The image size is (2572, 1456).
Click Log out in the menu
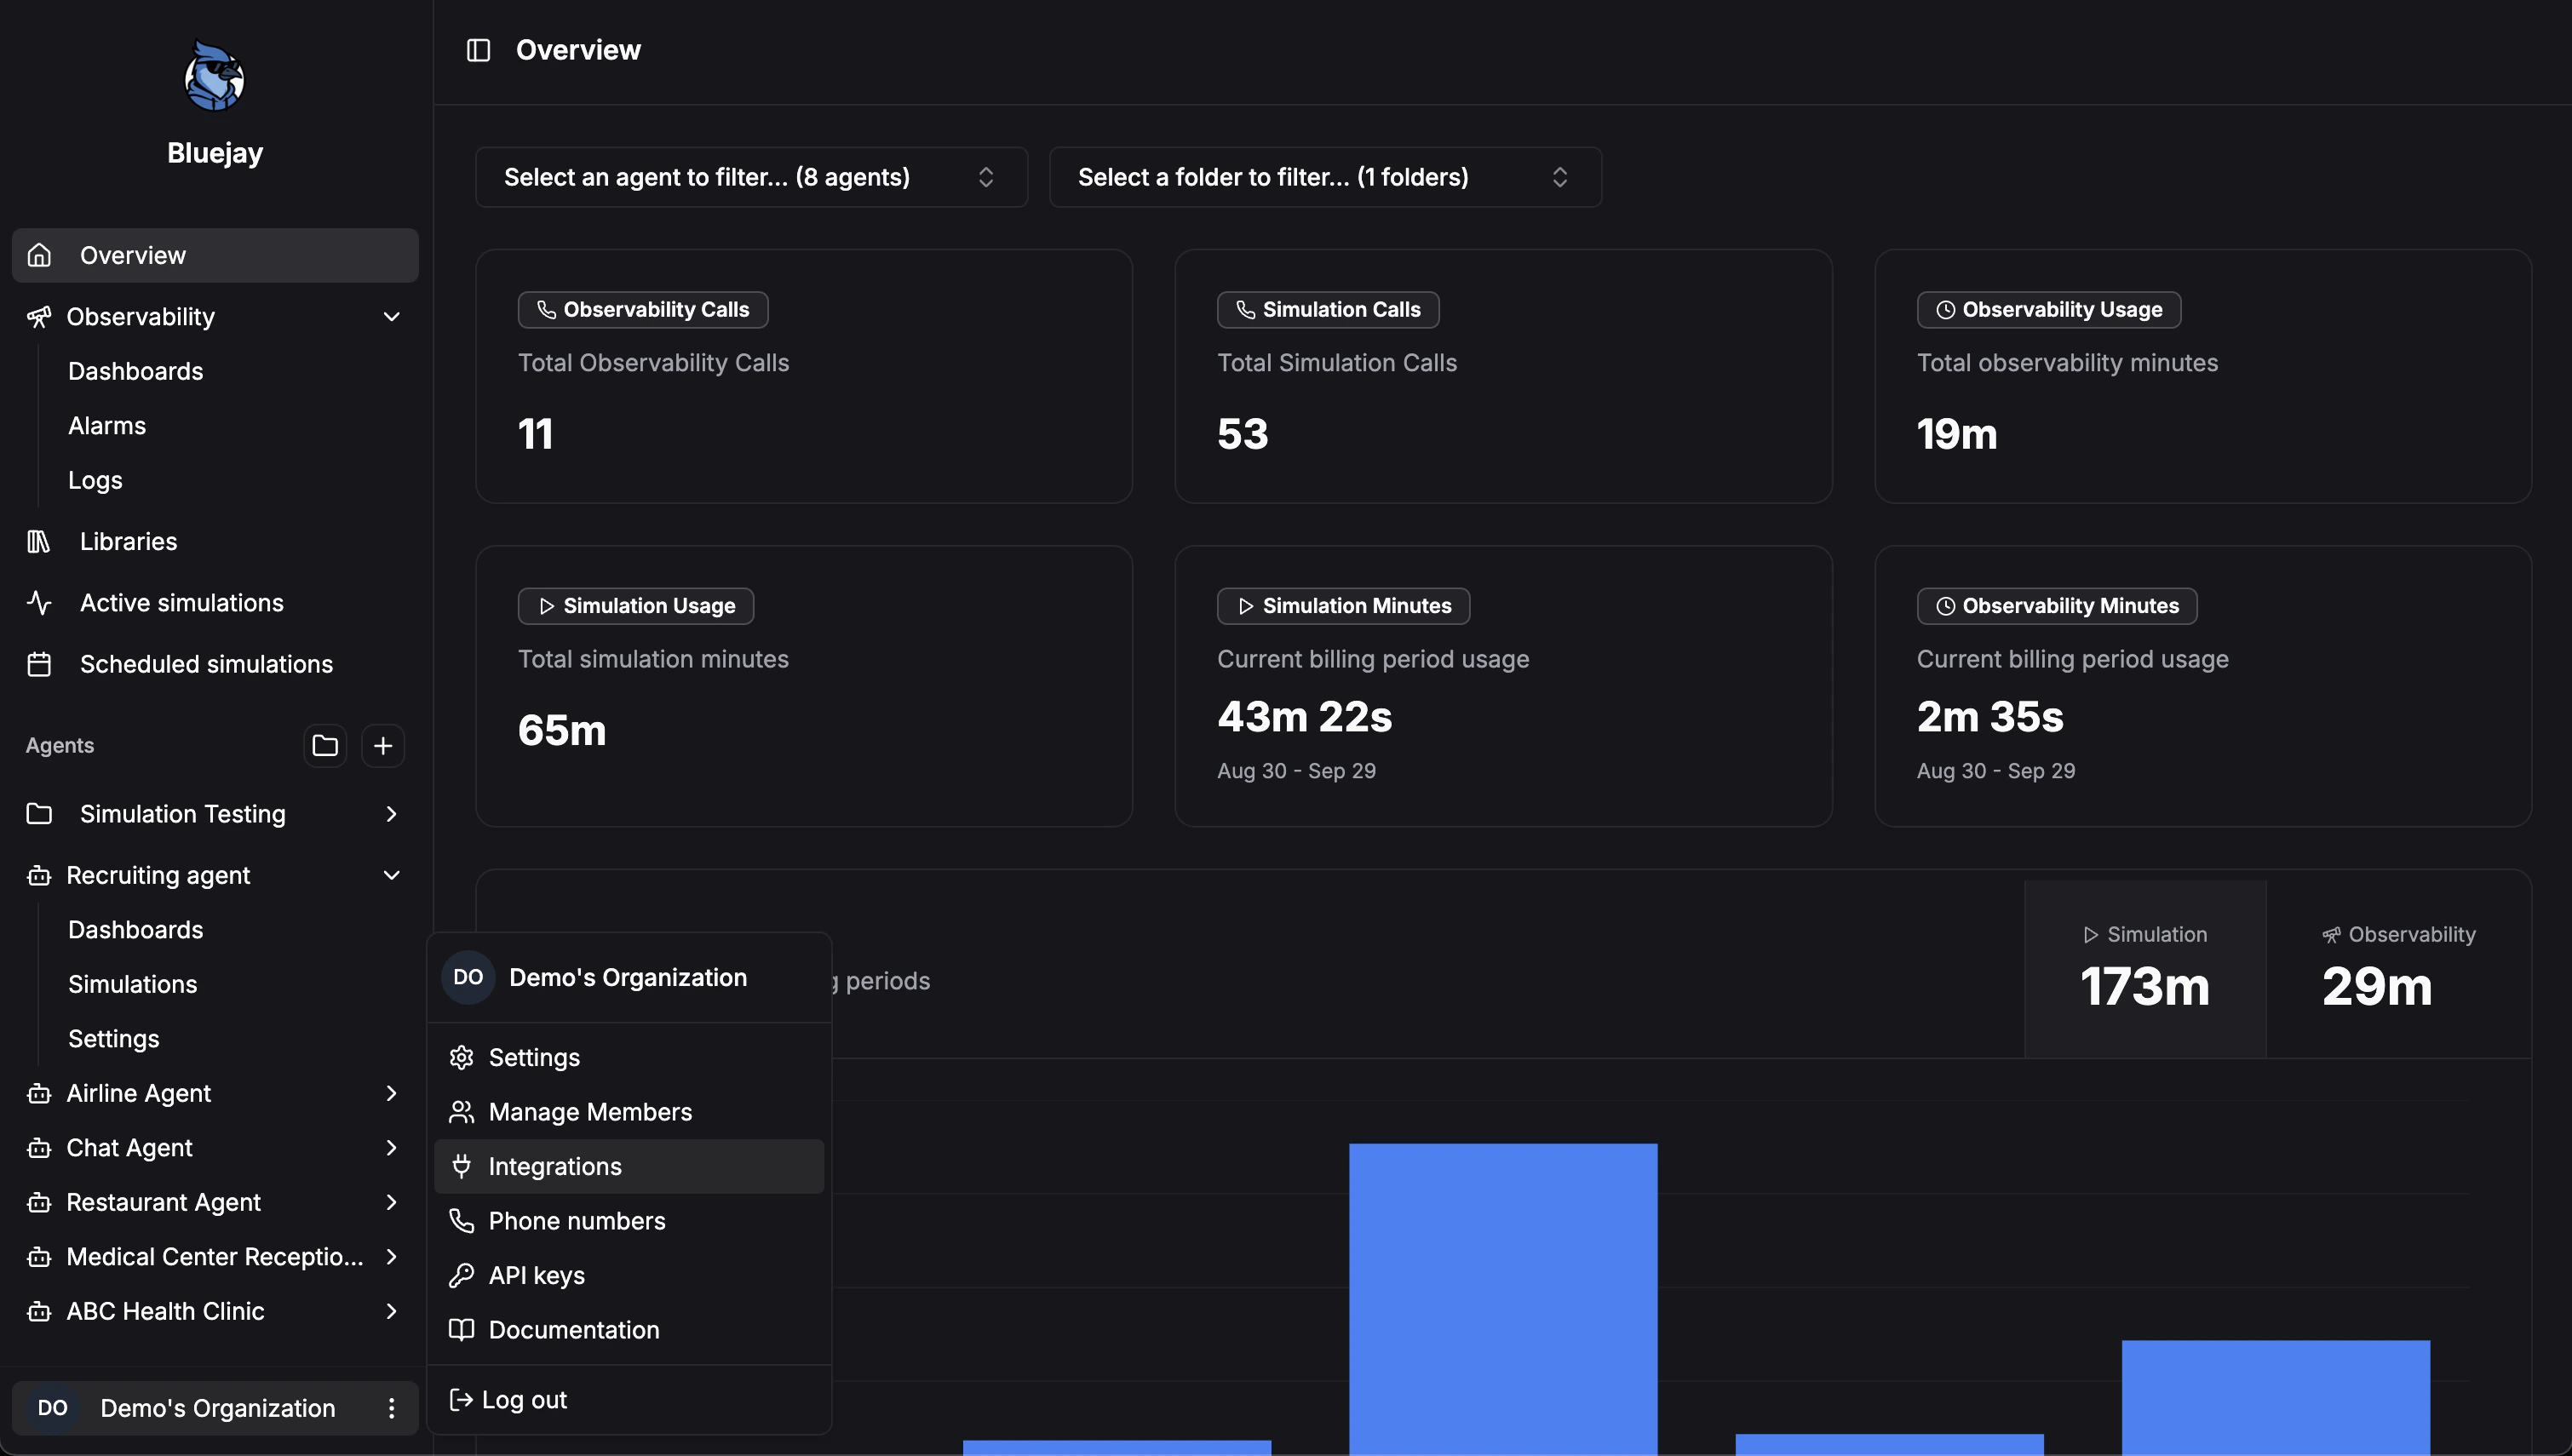[523, 1400]
